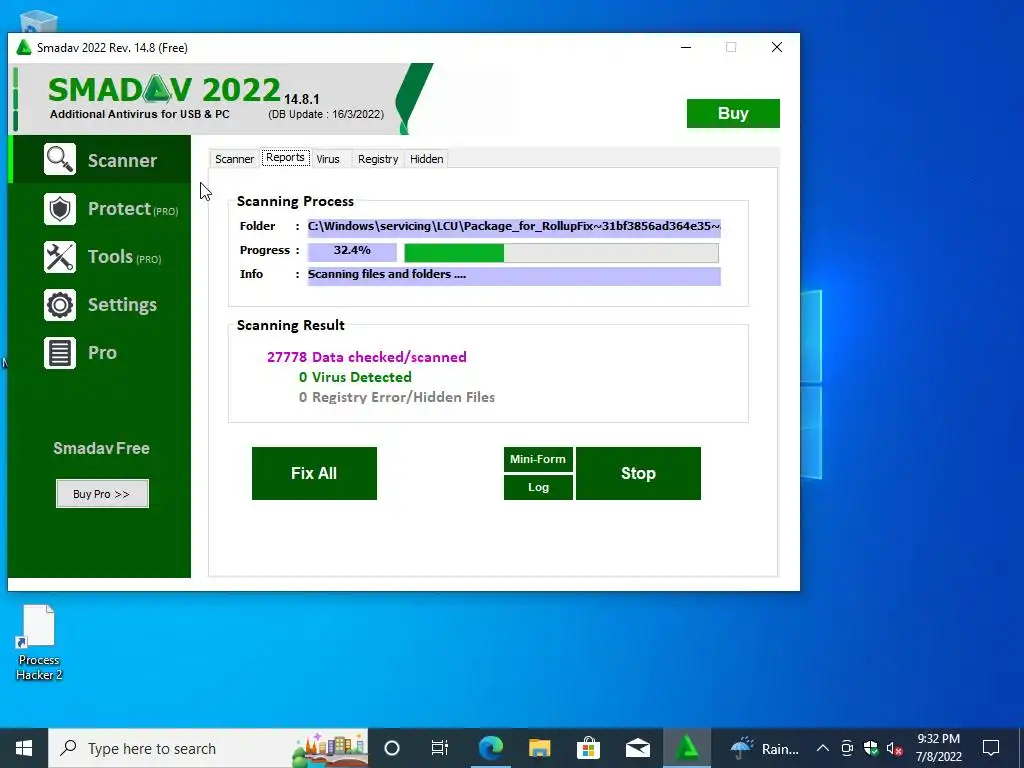The height and width of the screenshot is (768, 1024).
Task: Click the scanning folder path field
Action: click(x=514, y=227)
